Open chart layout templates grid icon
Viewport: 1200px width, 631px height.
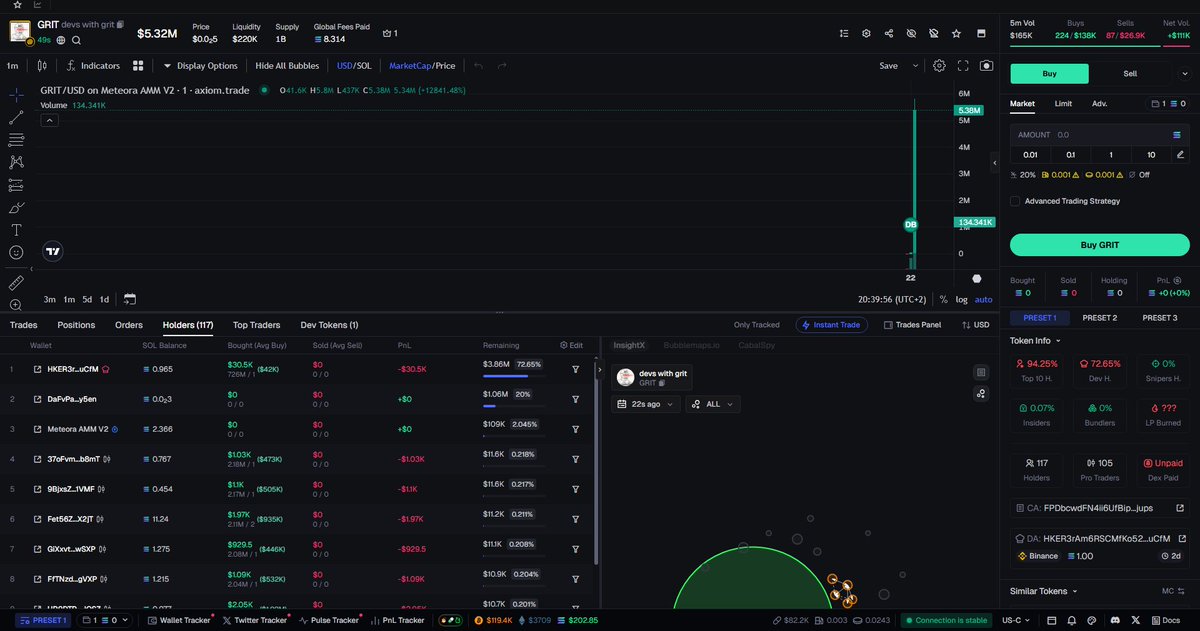pos(139,66)
